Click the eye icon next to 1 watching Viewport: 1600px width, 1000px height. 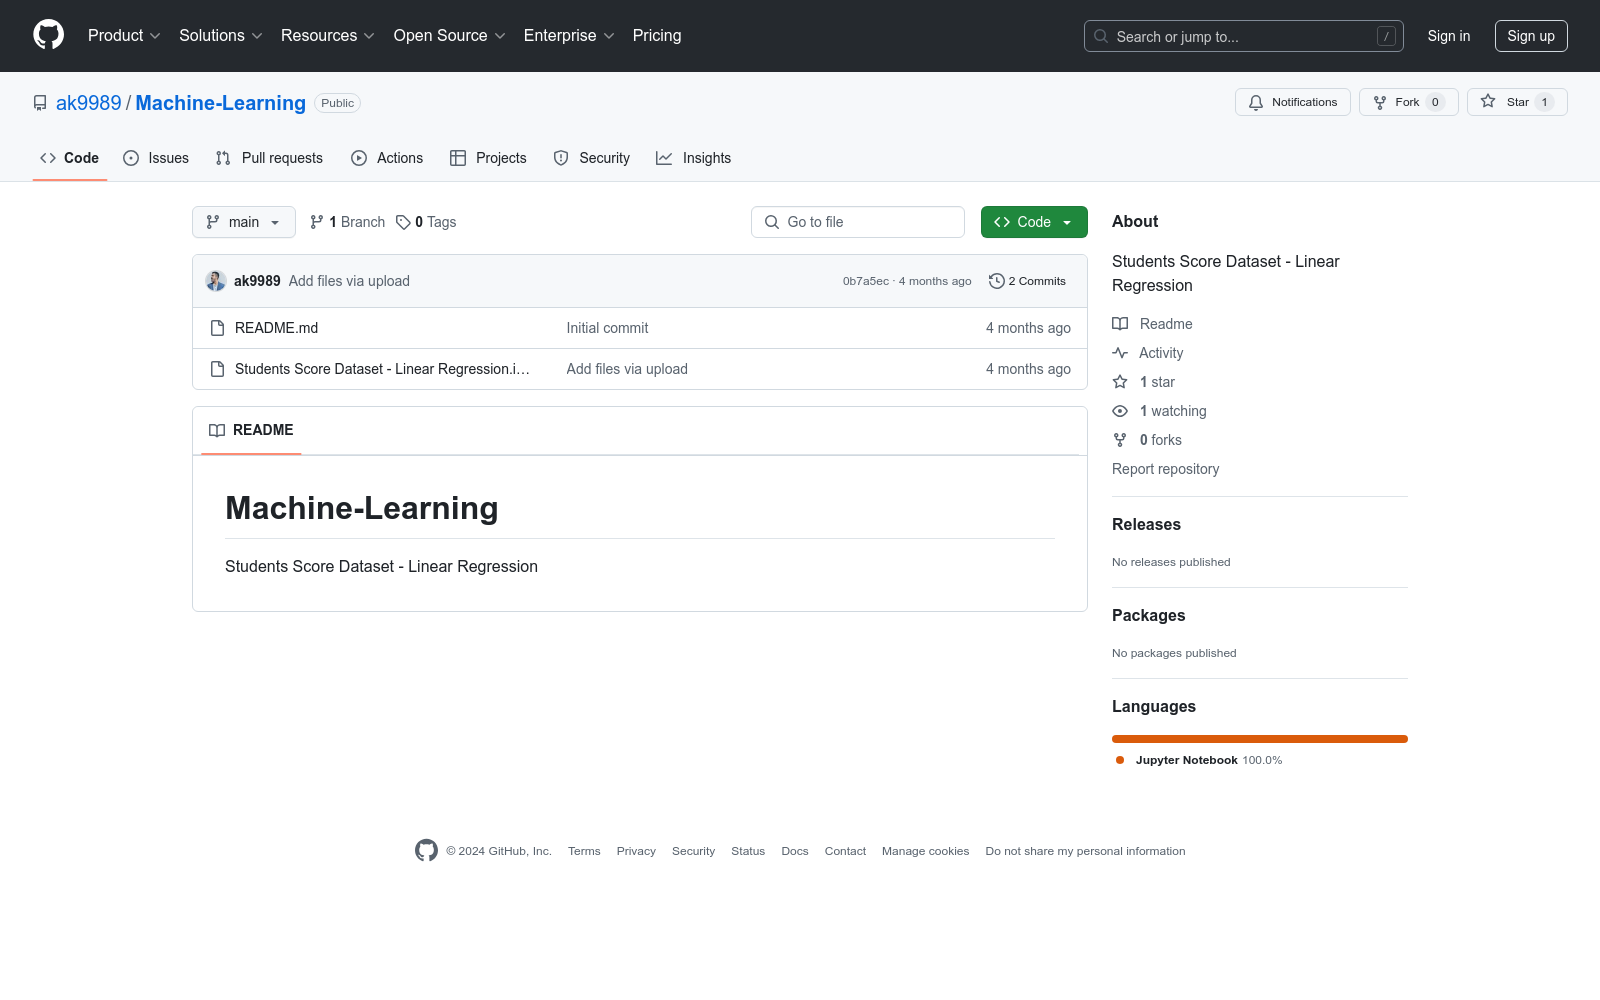[x=1120, y=411]
